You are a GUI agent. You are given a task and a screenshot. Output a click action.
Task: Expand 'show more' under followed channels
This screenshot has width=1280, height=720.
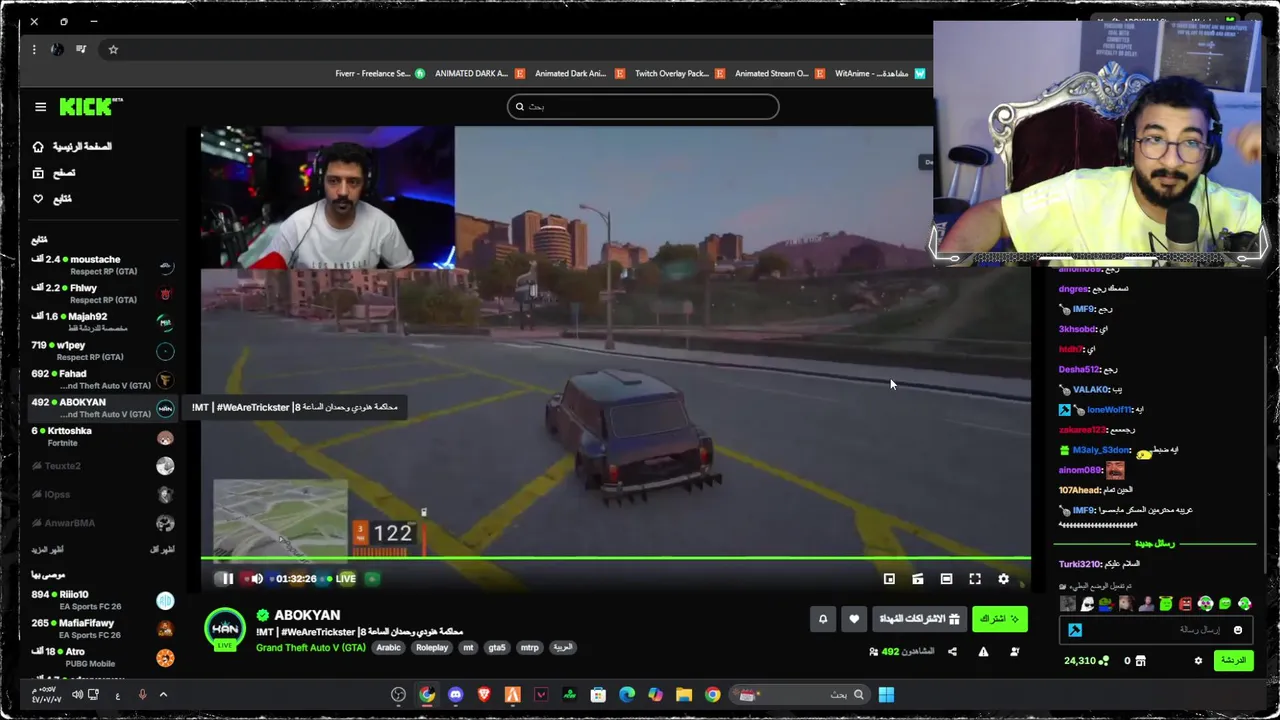[48, 550]
